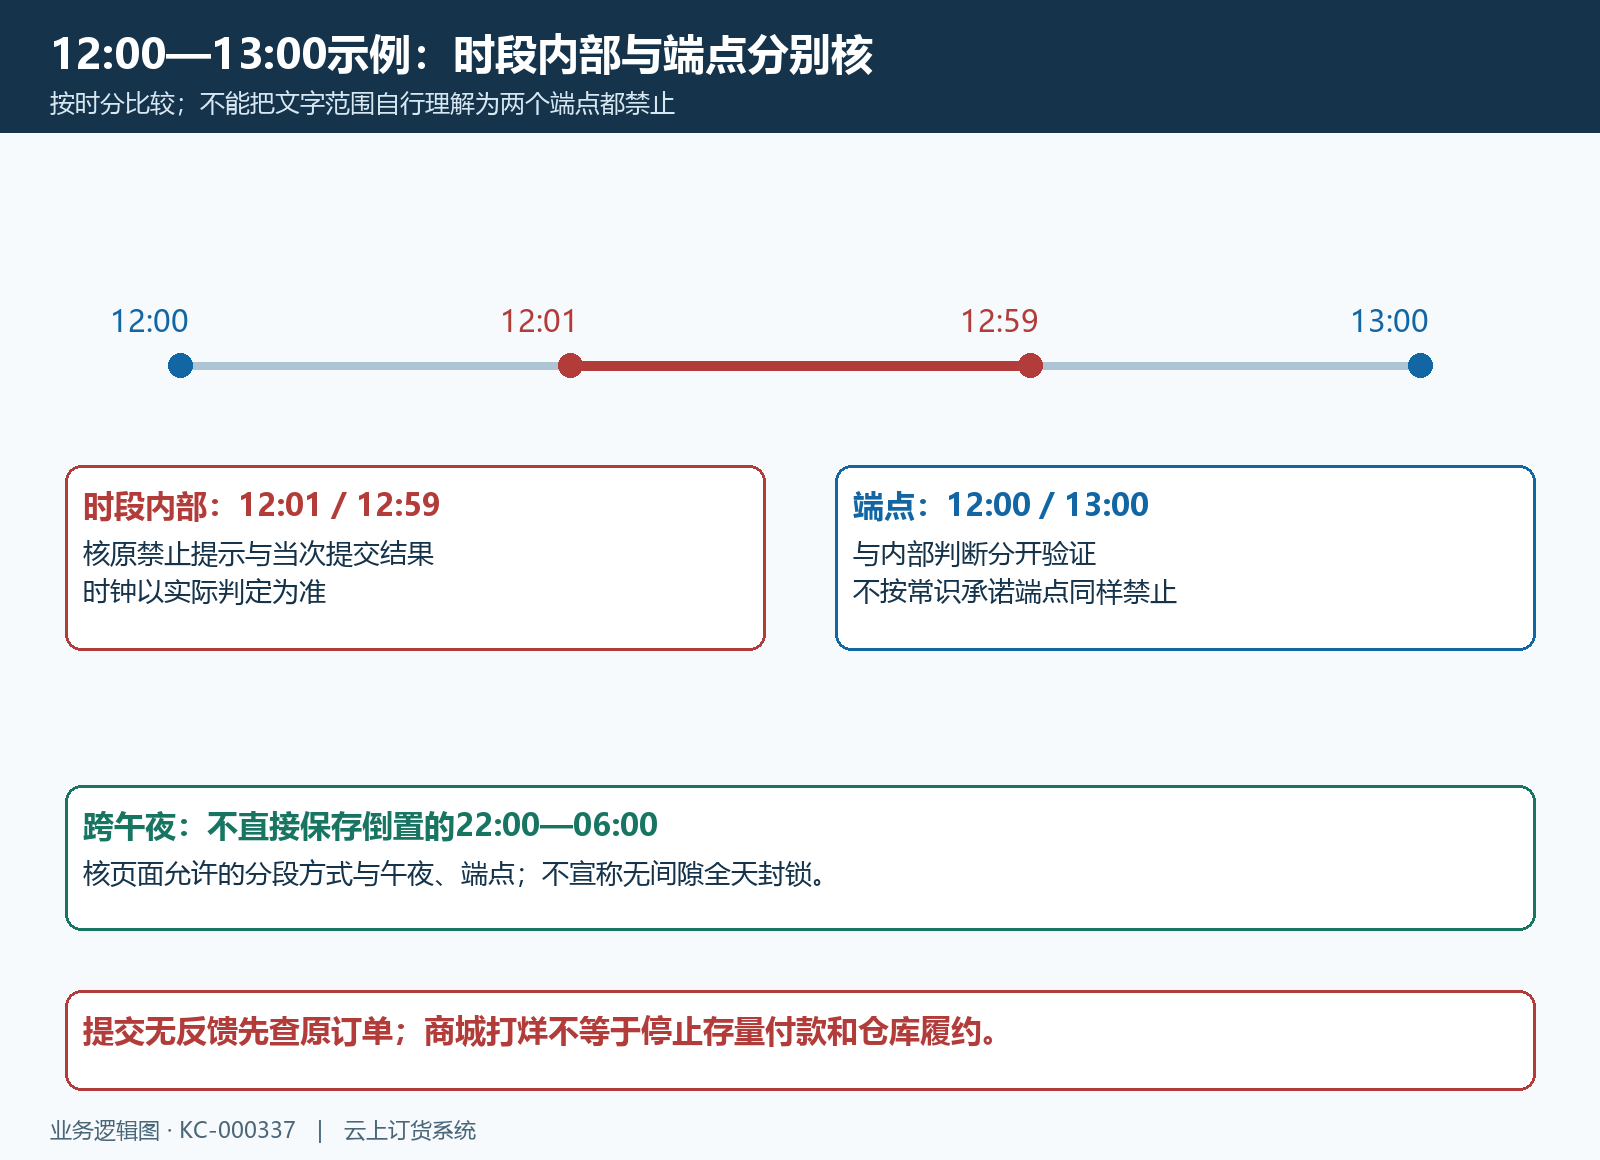Click the heading "端点：12:00 / 13:00"
The height and width of the screenshot is (1160, 1600).
tap(1000, 506)
